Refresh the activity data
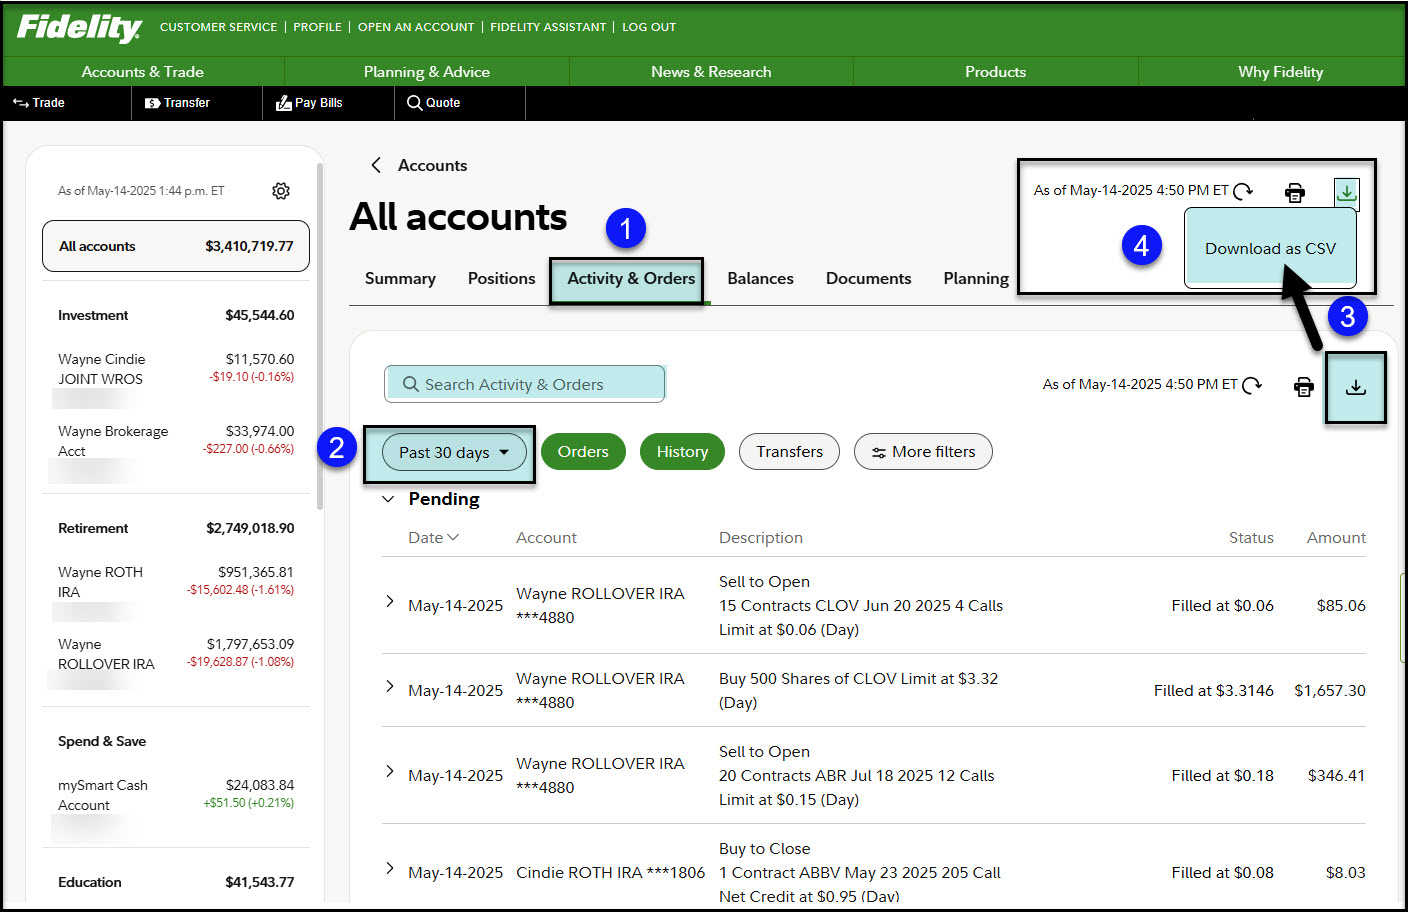 1253,384
